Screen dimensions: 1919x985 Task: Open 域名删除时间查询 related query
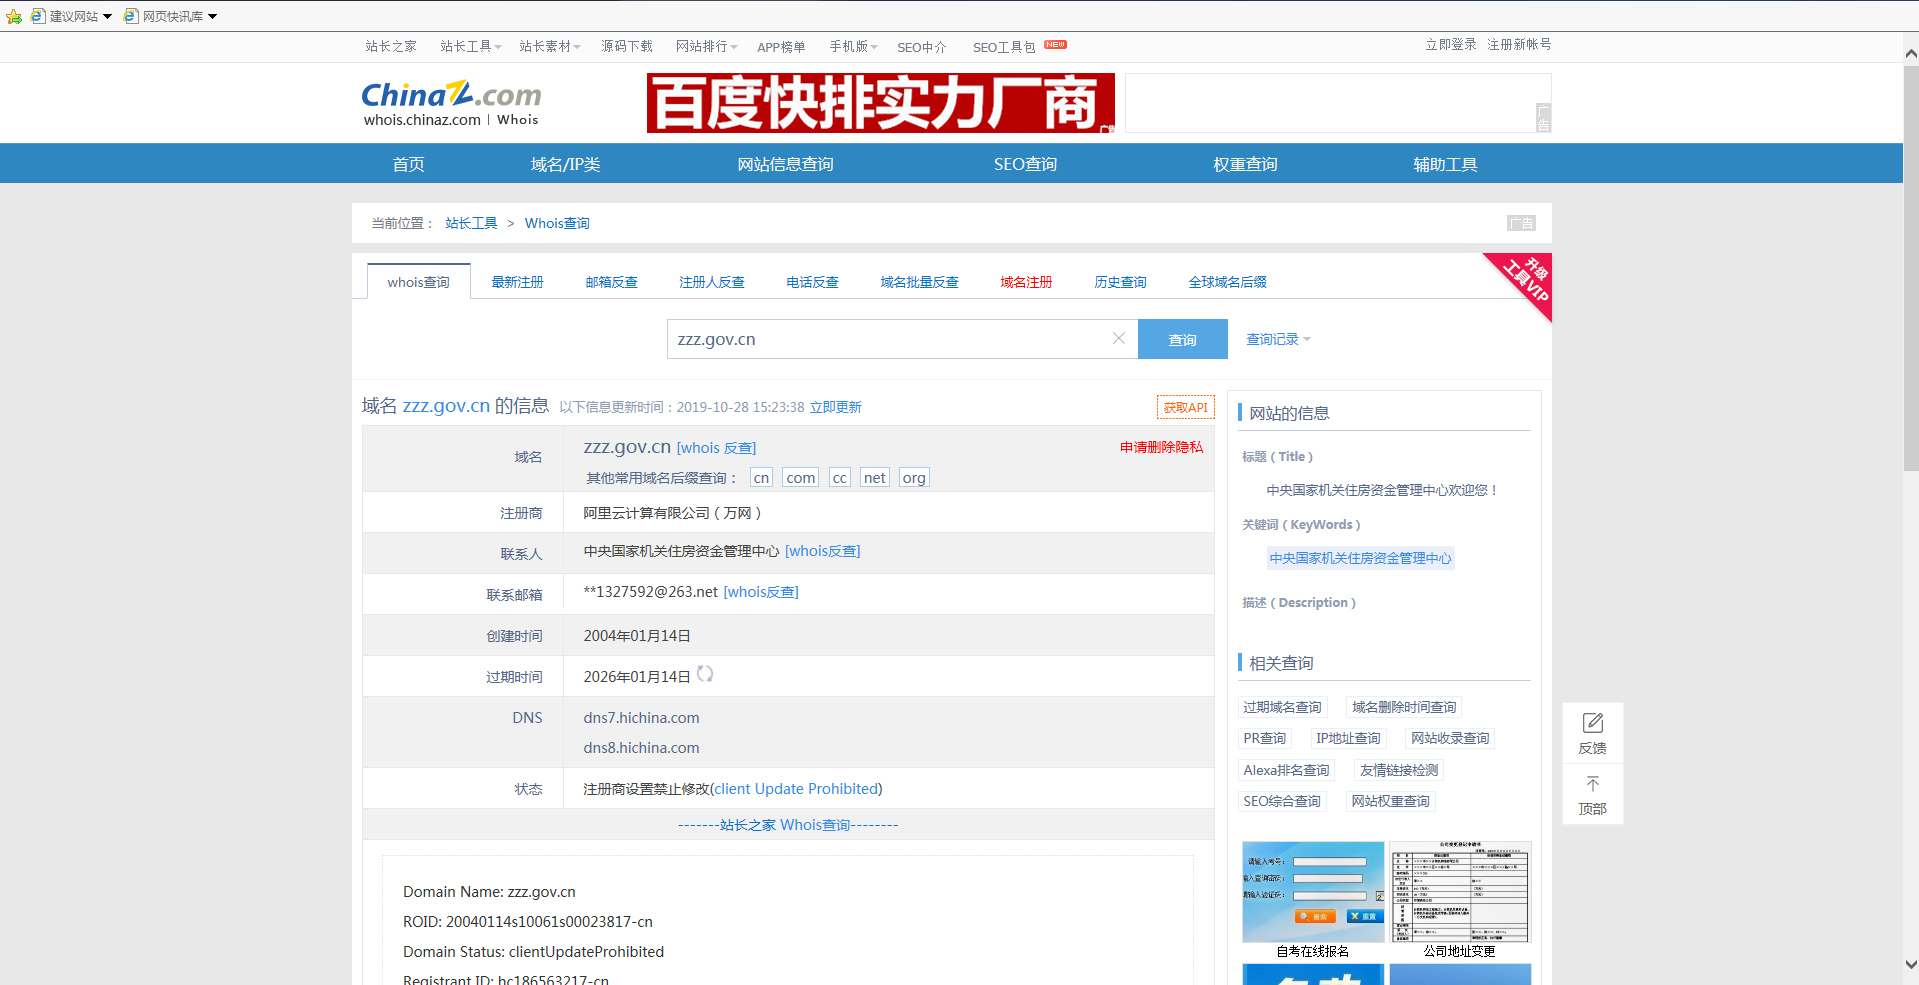(x=1404, y=707)
